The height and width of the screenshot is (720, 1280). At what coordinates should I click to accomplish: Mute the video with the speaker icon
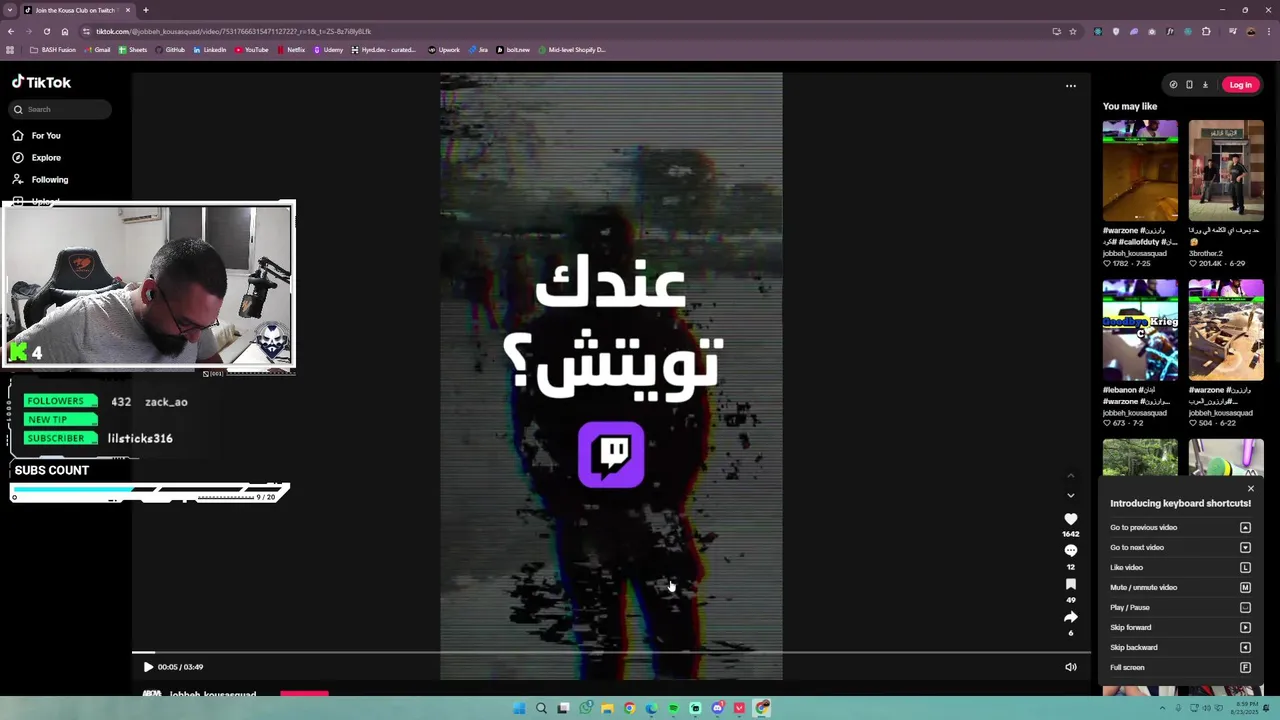1070,667
